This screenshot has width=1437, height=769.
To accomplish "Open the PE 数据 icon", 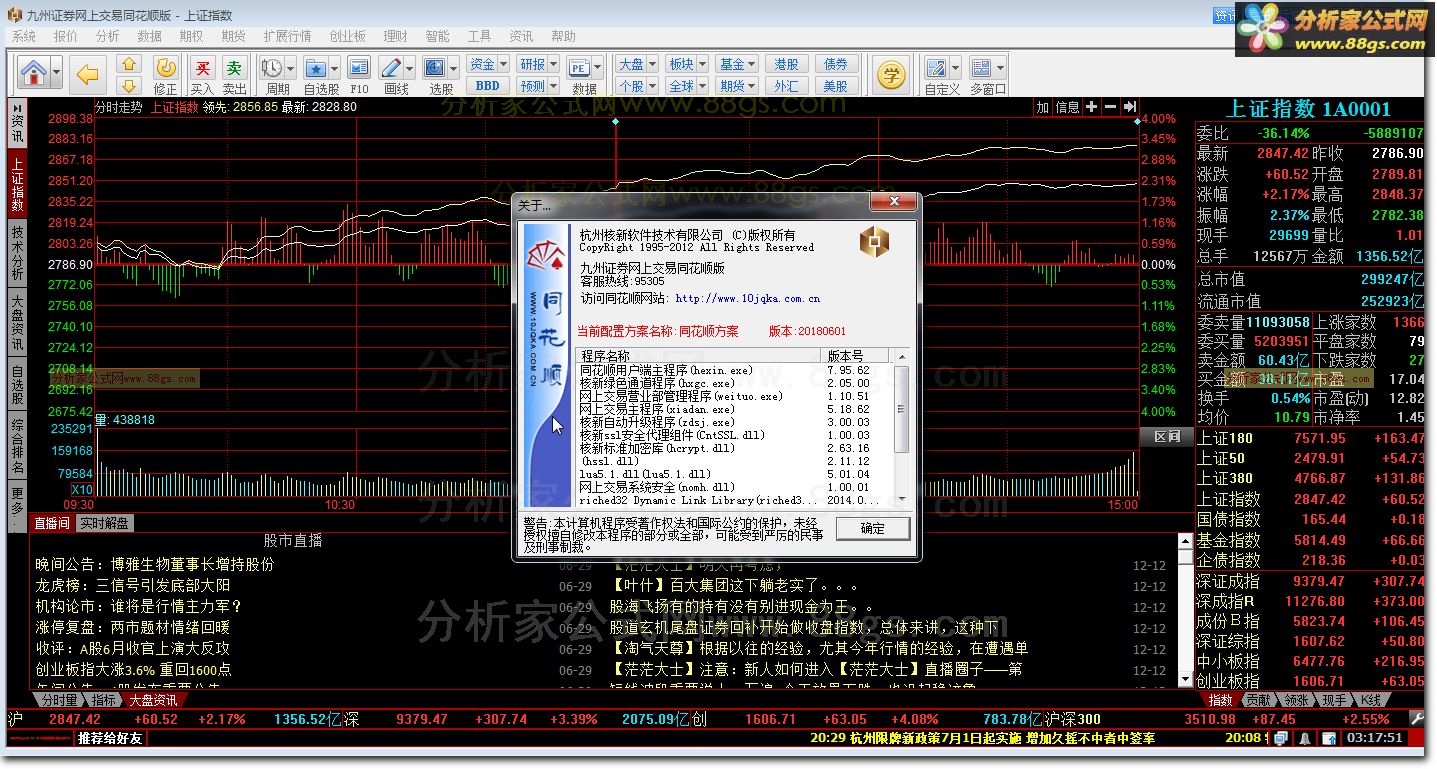I will (x=579, y=68).
